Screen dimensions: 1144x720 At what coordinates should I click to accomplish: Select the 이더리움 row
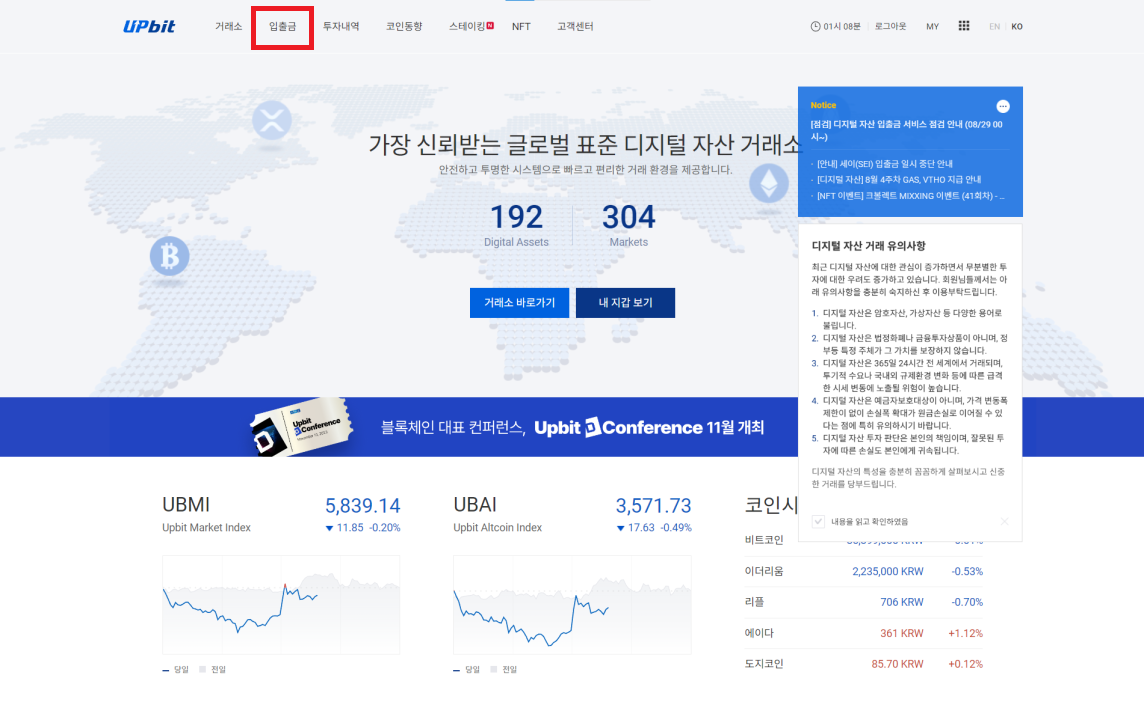pos(863,571)
